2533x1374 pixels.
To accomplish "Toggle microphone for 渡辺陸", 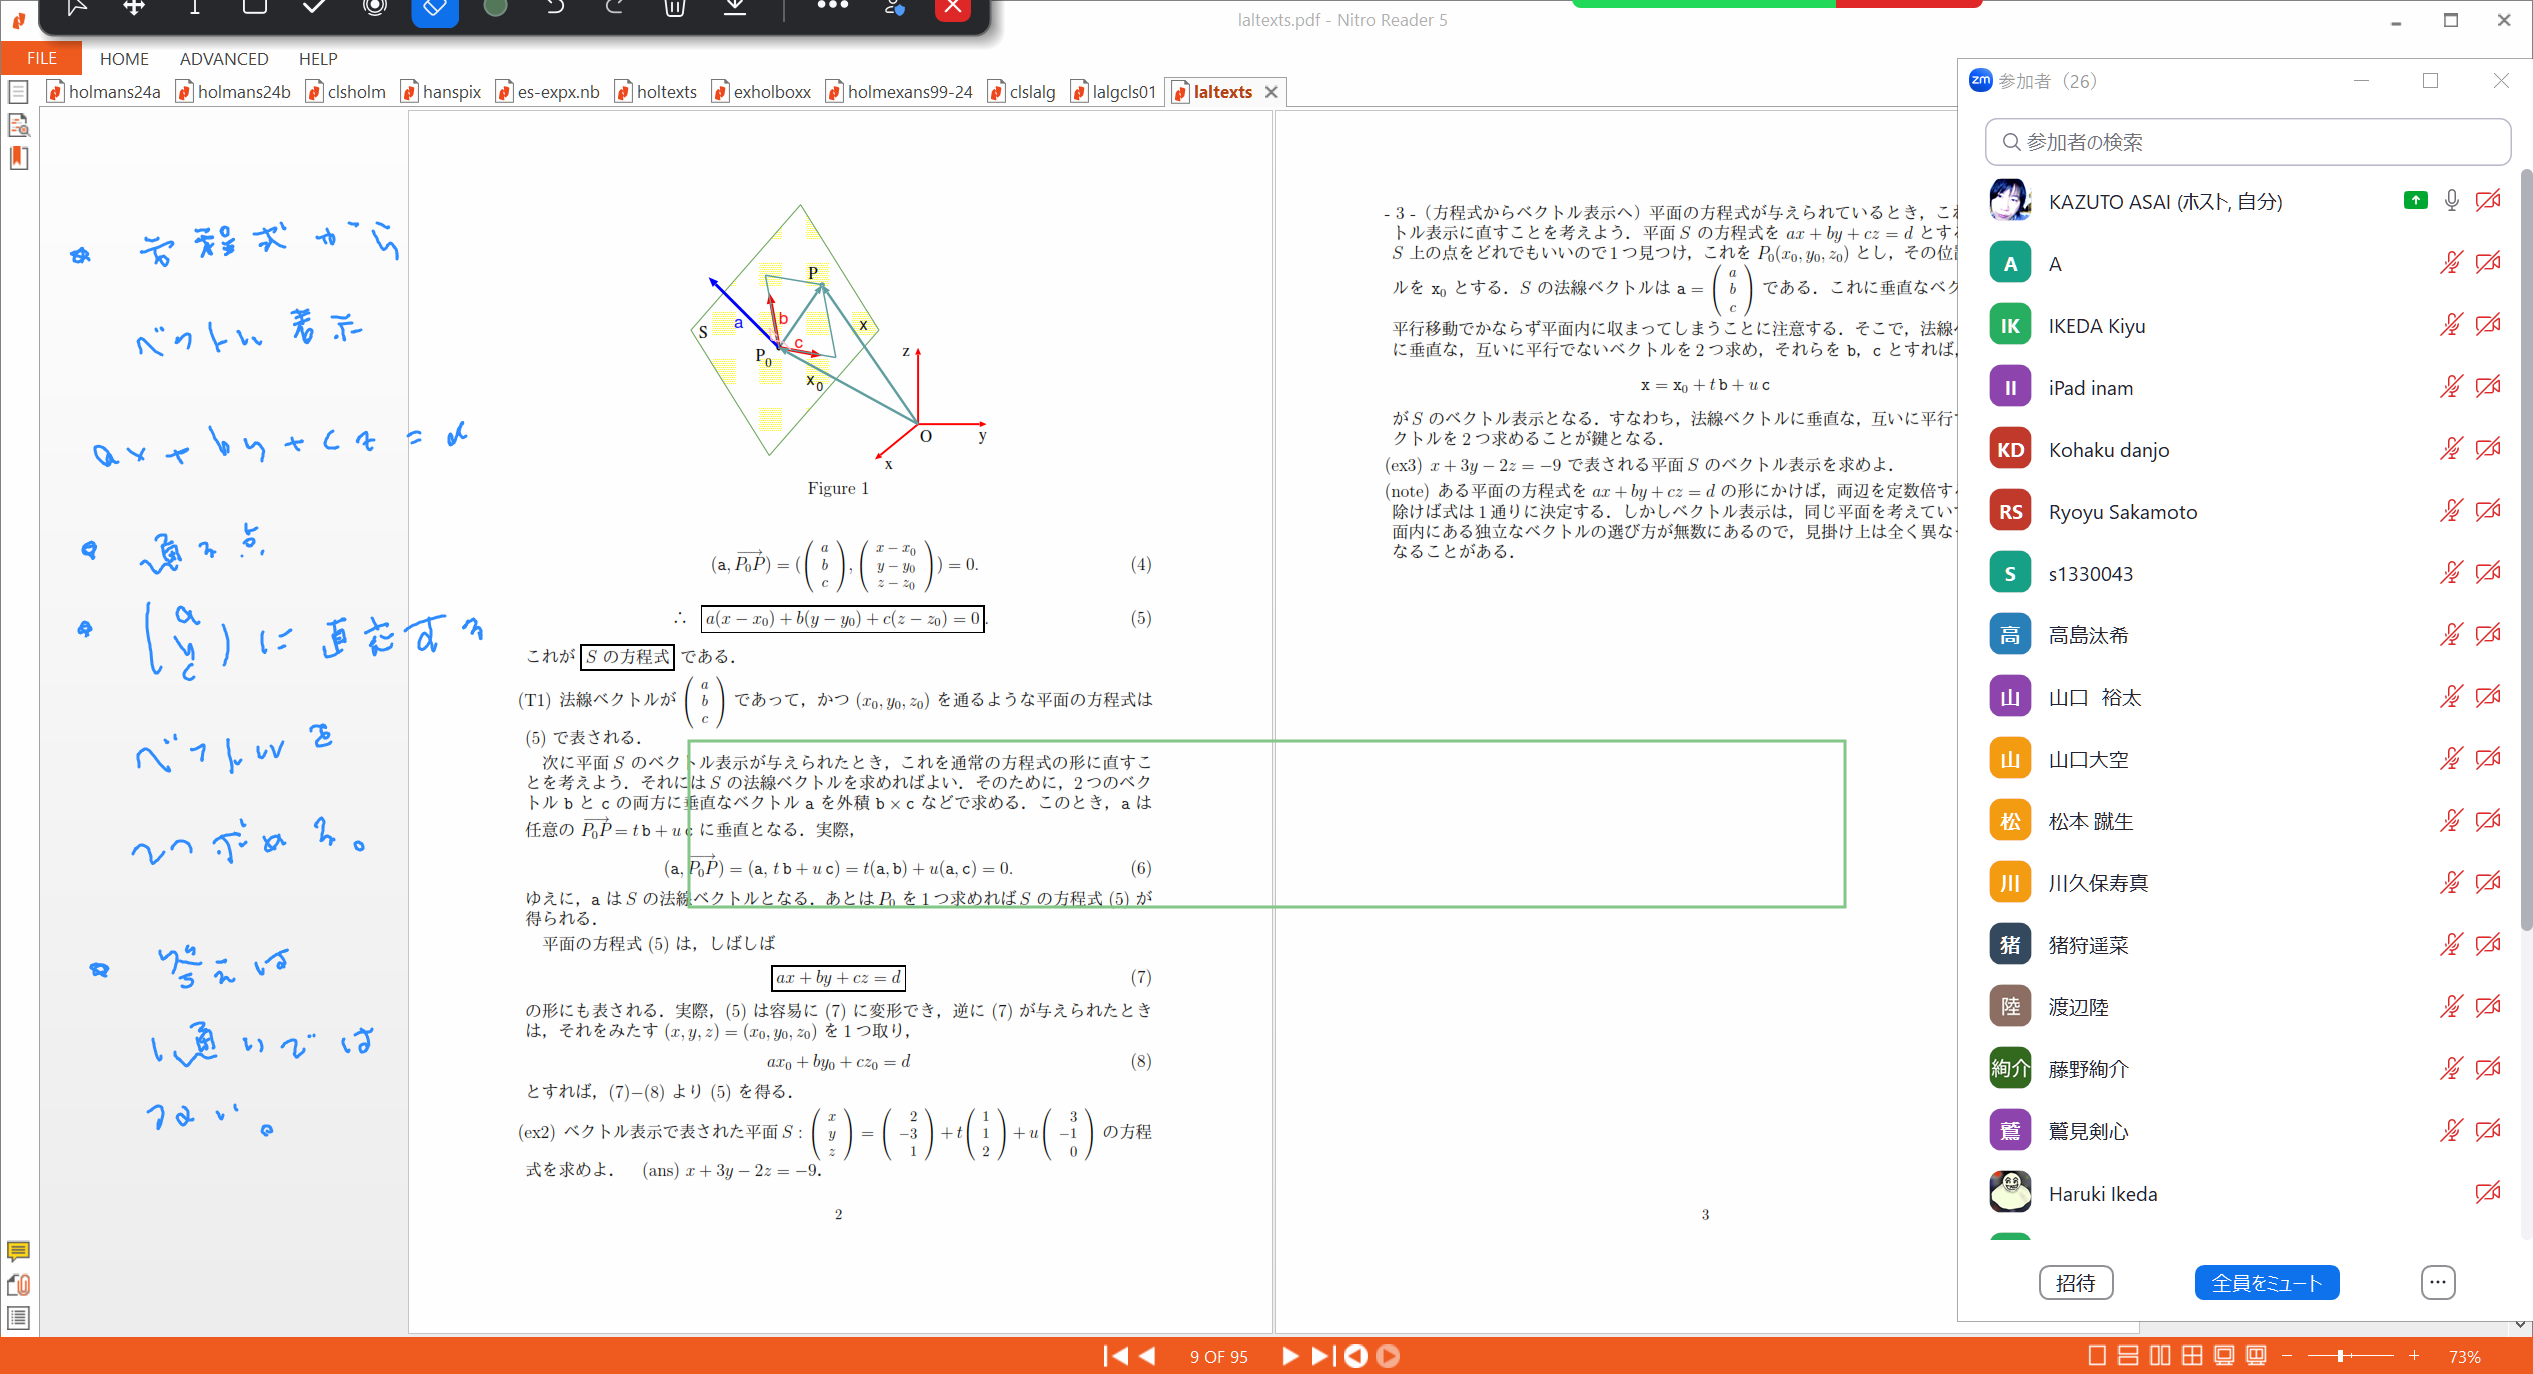I will pos(2451,1007).
